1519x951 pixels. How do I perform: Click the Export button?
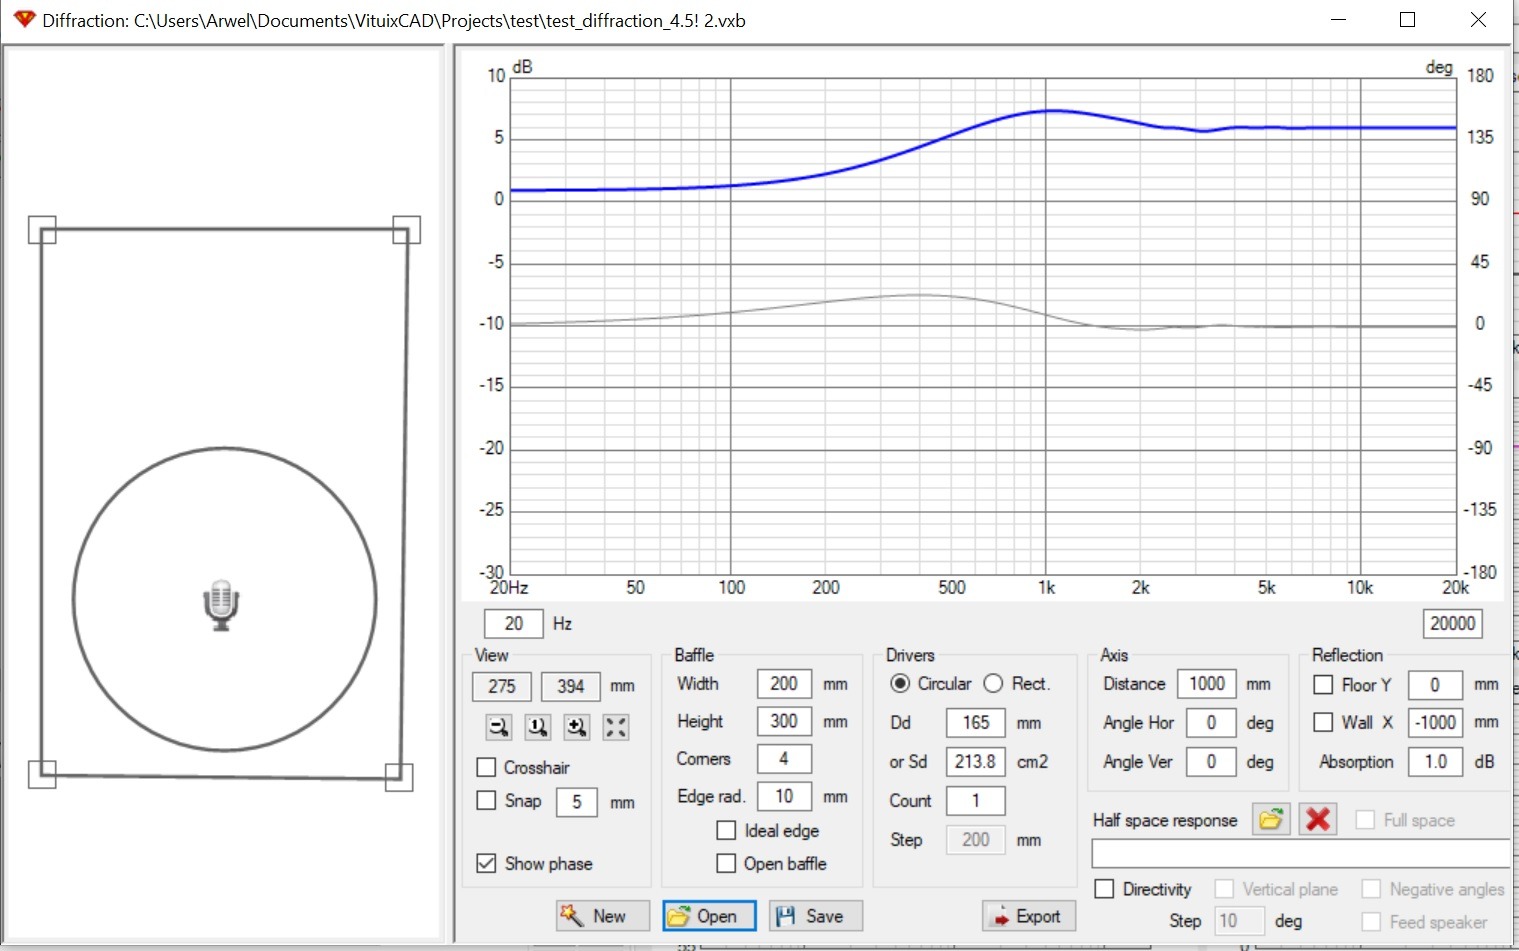click(x=1029, y=916)
